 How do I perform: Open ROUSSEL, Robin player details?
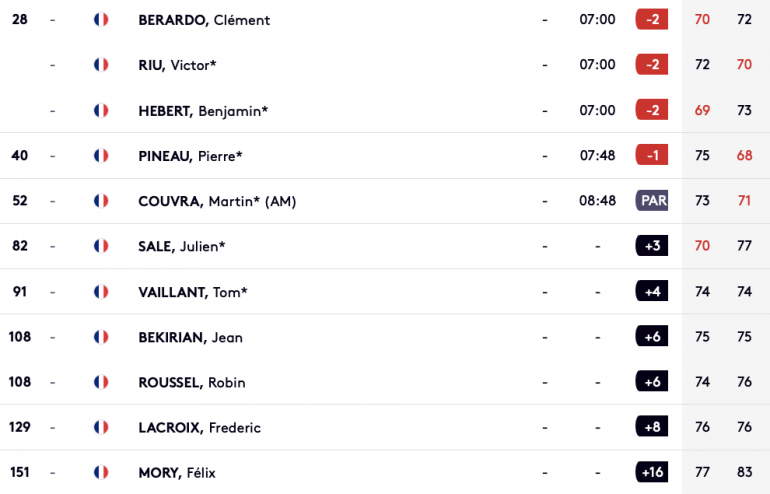tap(192, 383)
